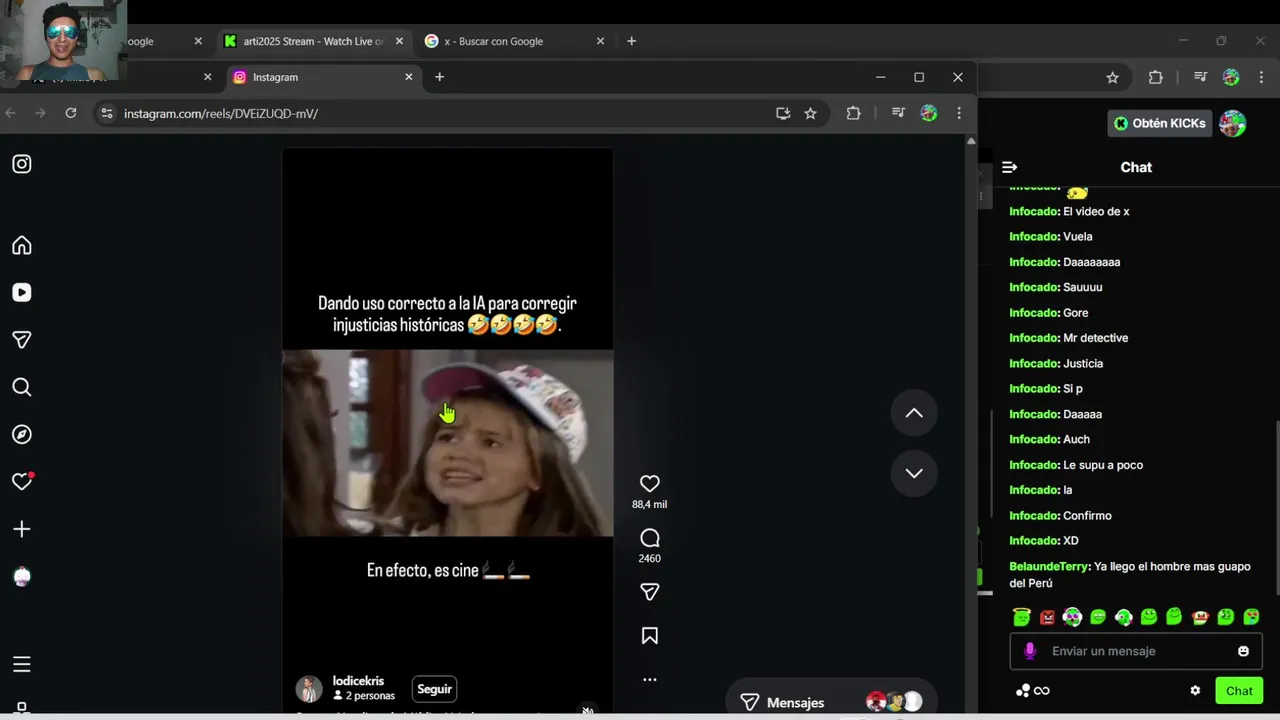Go to next reel with down arrow

[914, 473]
